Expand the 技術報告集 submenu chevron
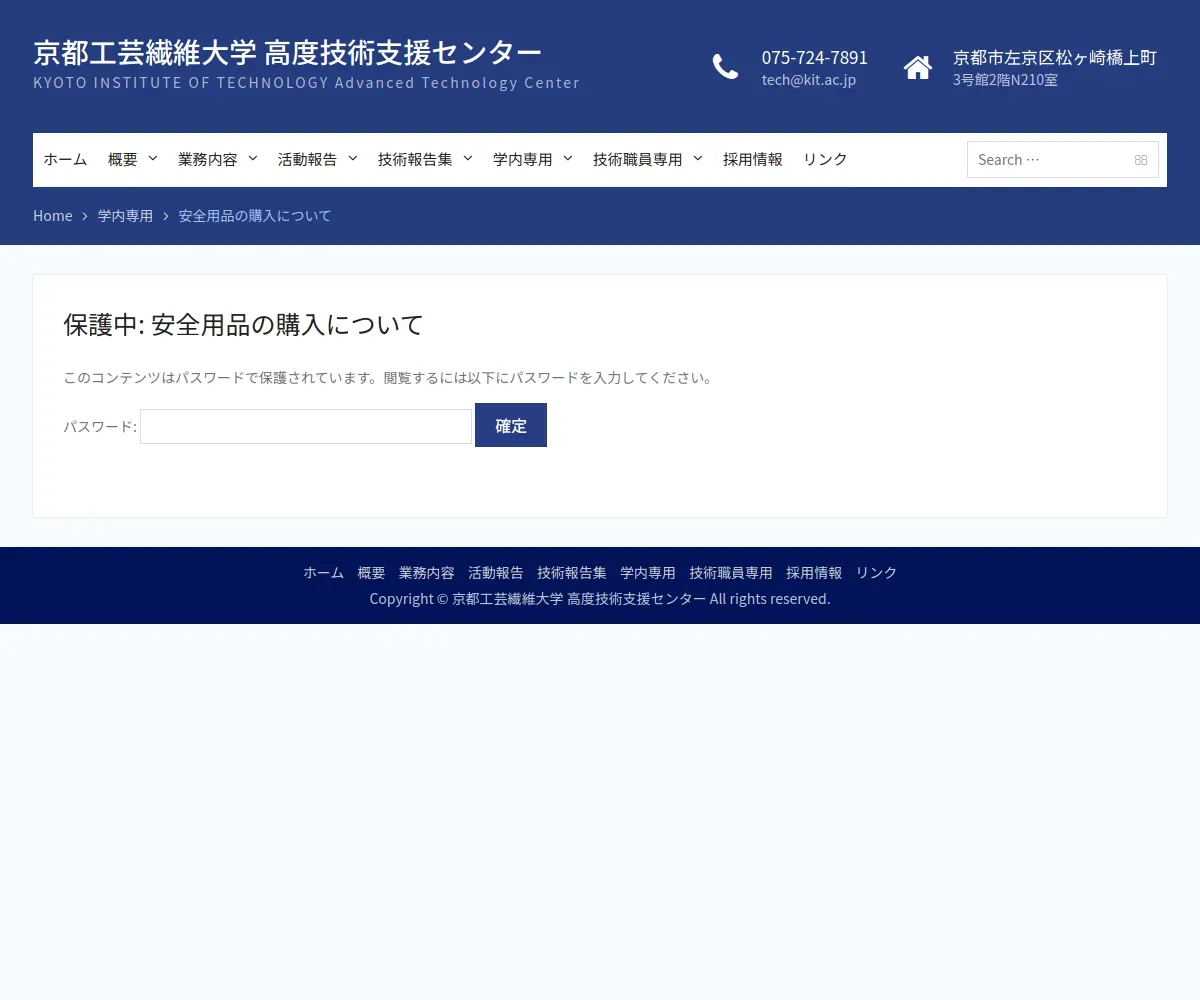 [468, 158]
